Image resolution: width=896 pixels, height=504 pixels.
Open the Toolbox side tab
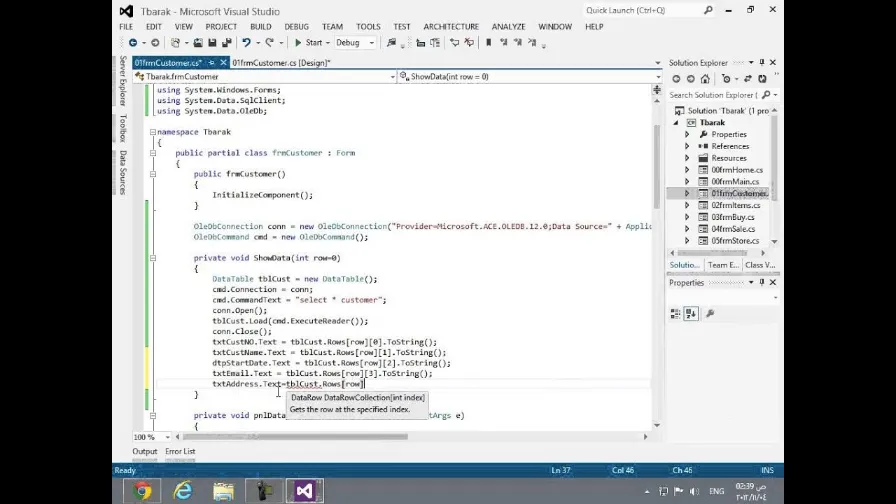pyautogui.click(x=123, y=128)
